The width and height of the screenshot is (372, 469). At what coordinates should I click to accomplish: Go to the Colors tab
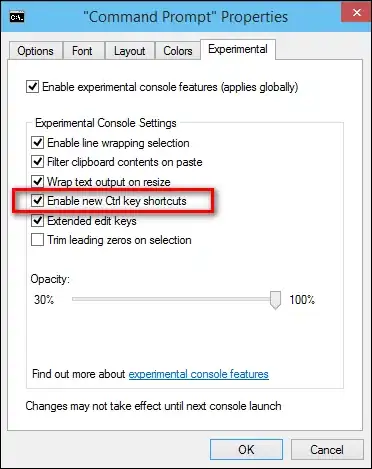178,51
